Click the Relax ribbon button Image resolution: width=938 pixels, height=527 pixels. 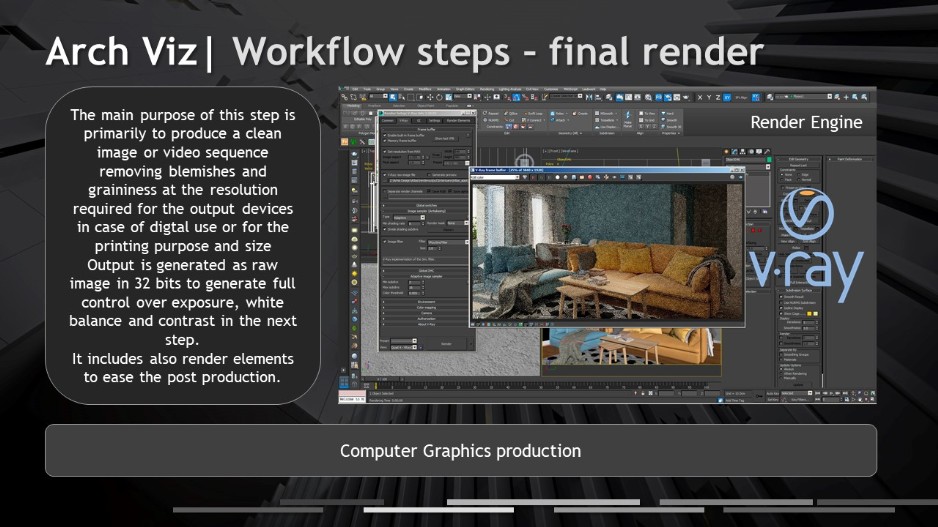pyautogui.click(x=559, y=114)
